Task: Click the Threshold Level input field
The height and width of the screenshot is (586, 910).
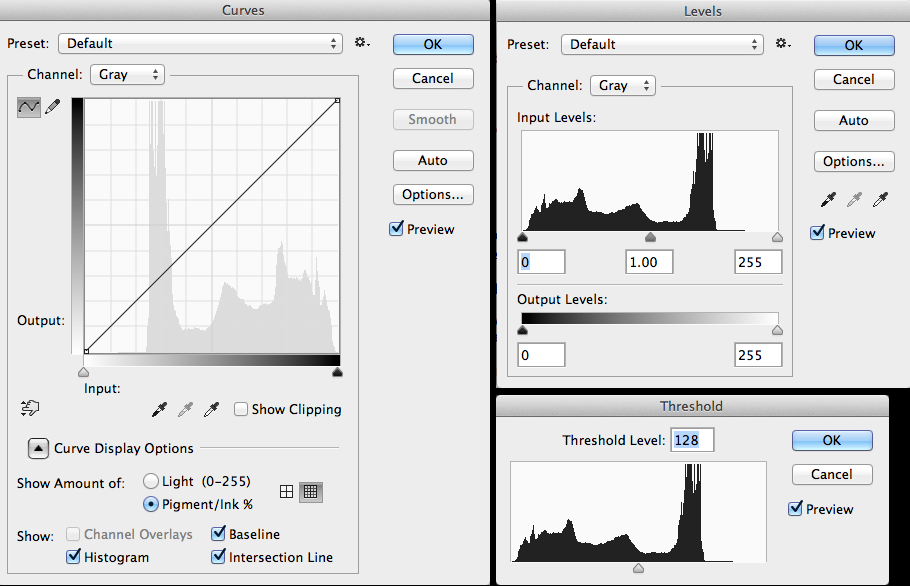Action: click(692, 440)
